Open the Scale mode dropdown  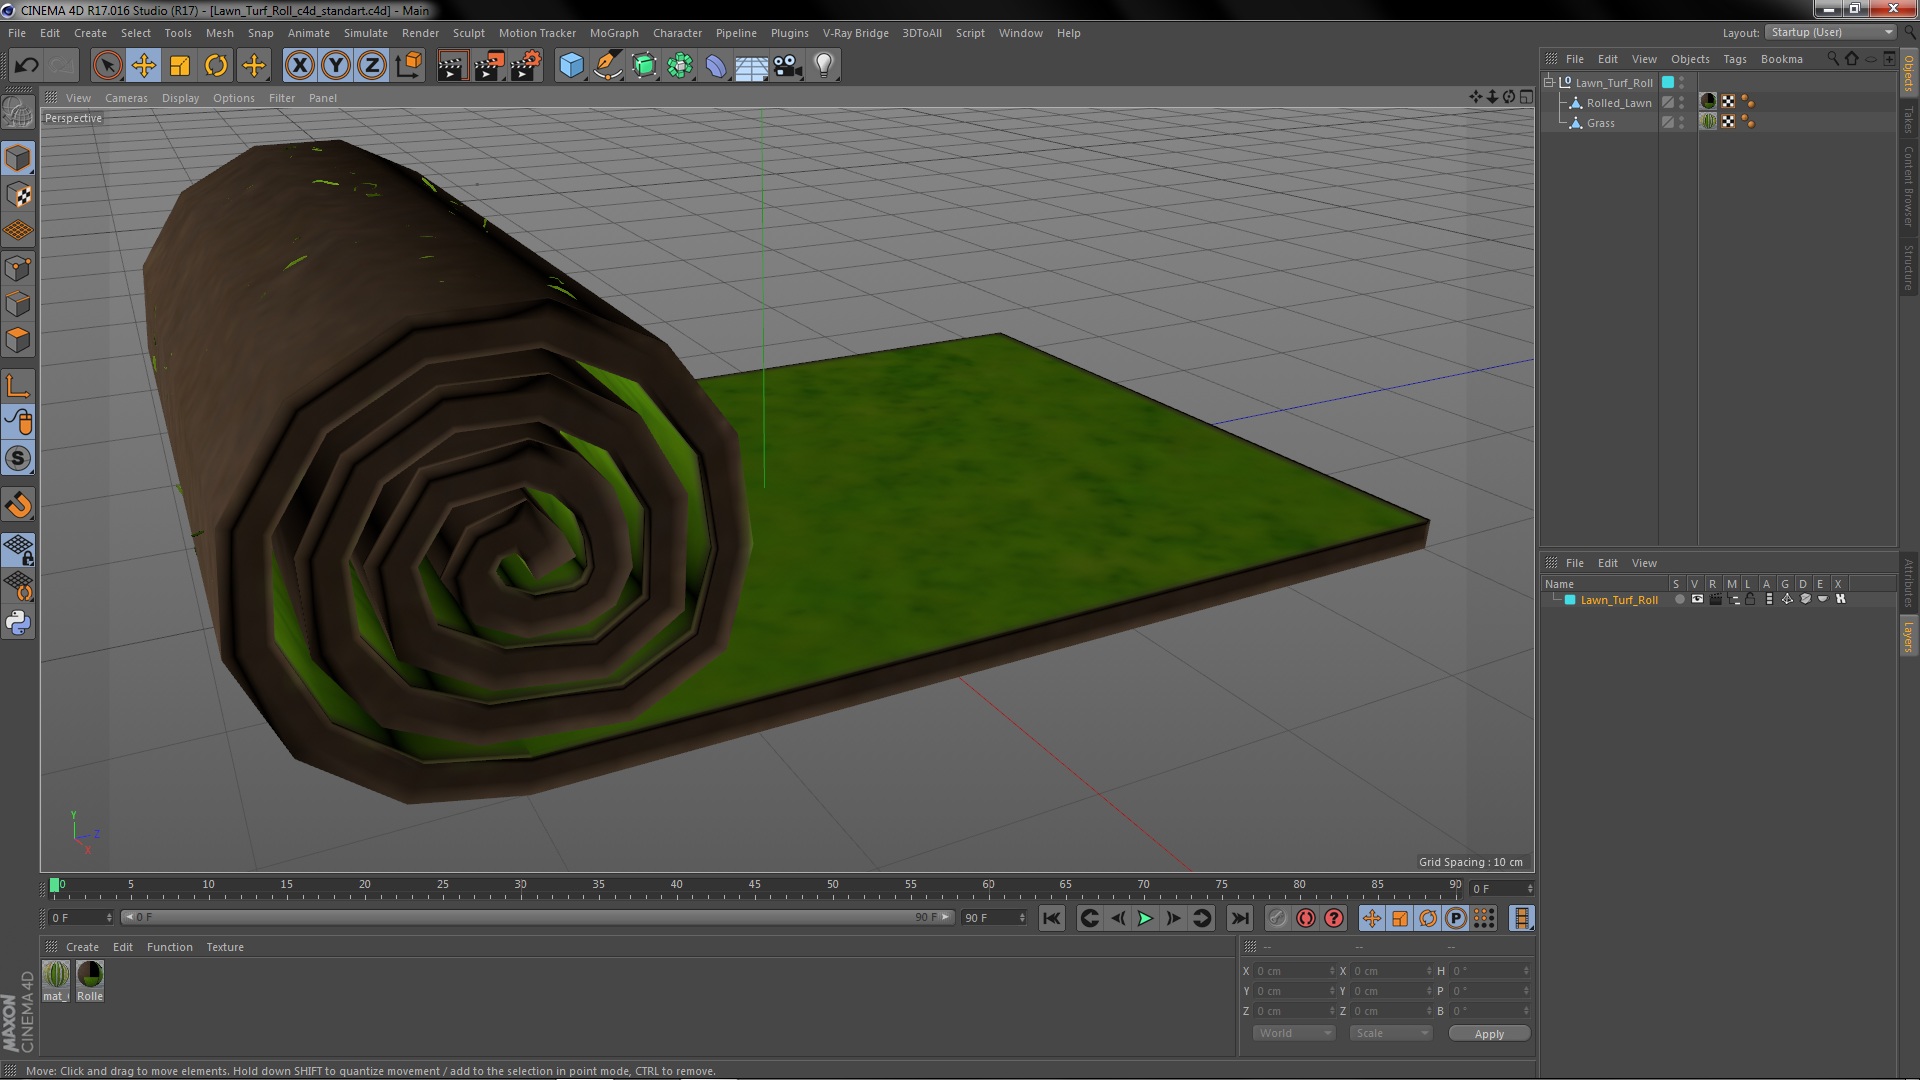point(1391,1033)
